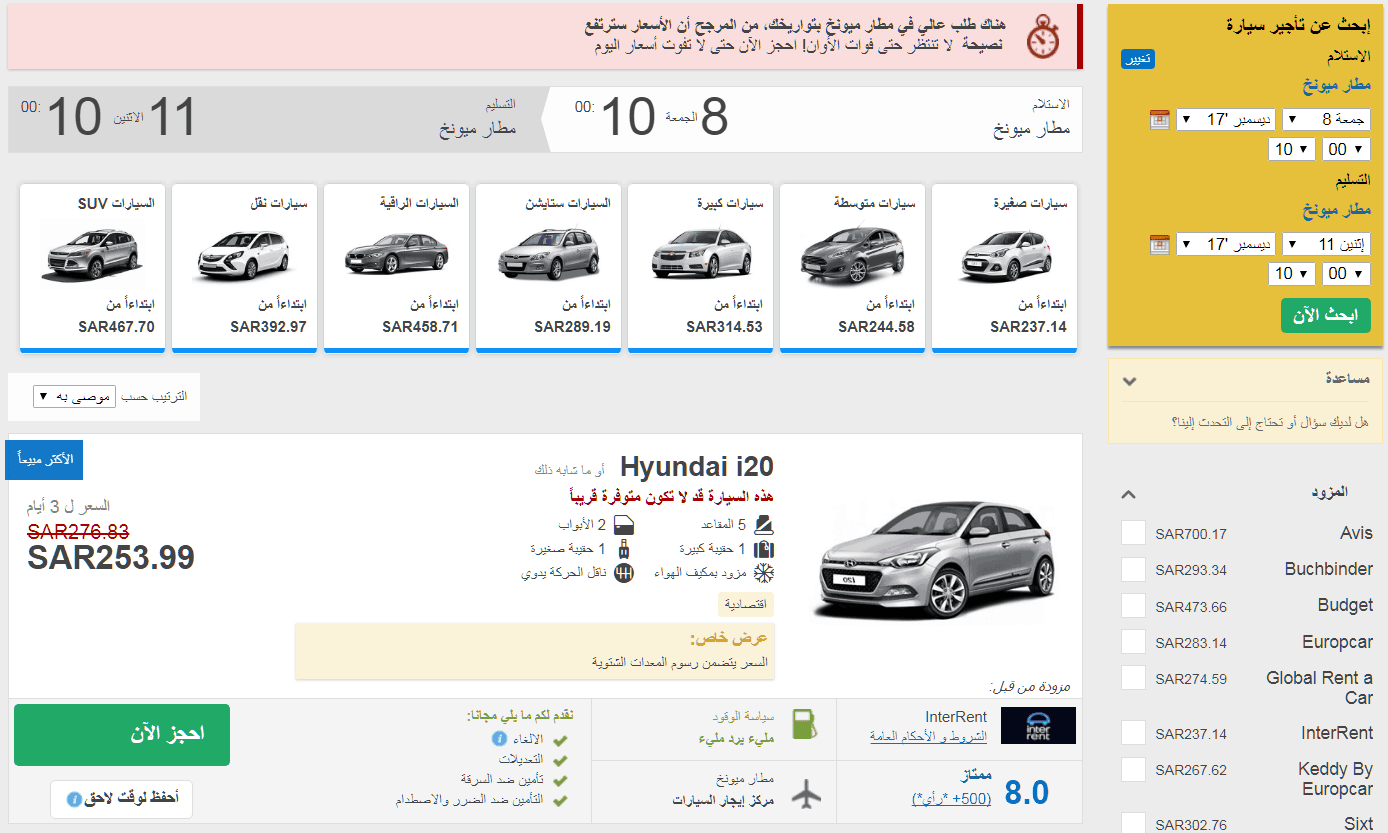The image size is (1388, 833).
Task: Open the pickup hour dropdown
Action: (1294, 150)
